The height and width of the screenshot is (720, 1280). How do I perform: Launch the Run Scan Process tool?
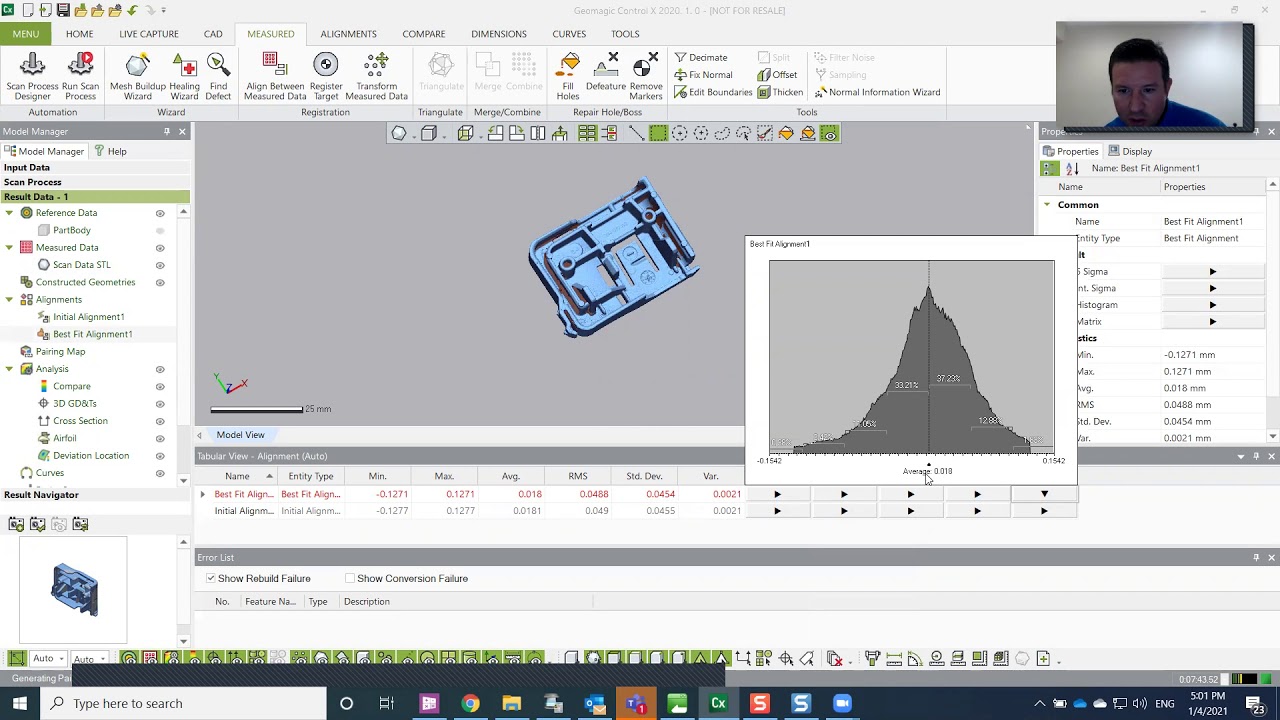[x=80, y=77]
